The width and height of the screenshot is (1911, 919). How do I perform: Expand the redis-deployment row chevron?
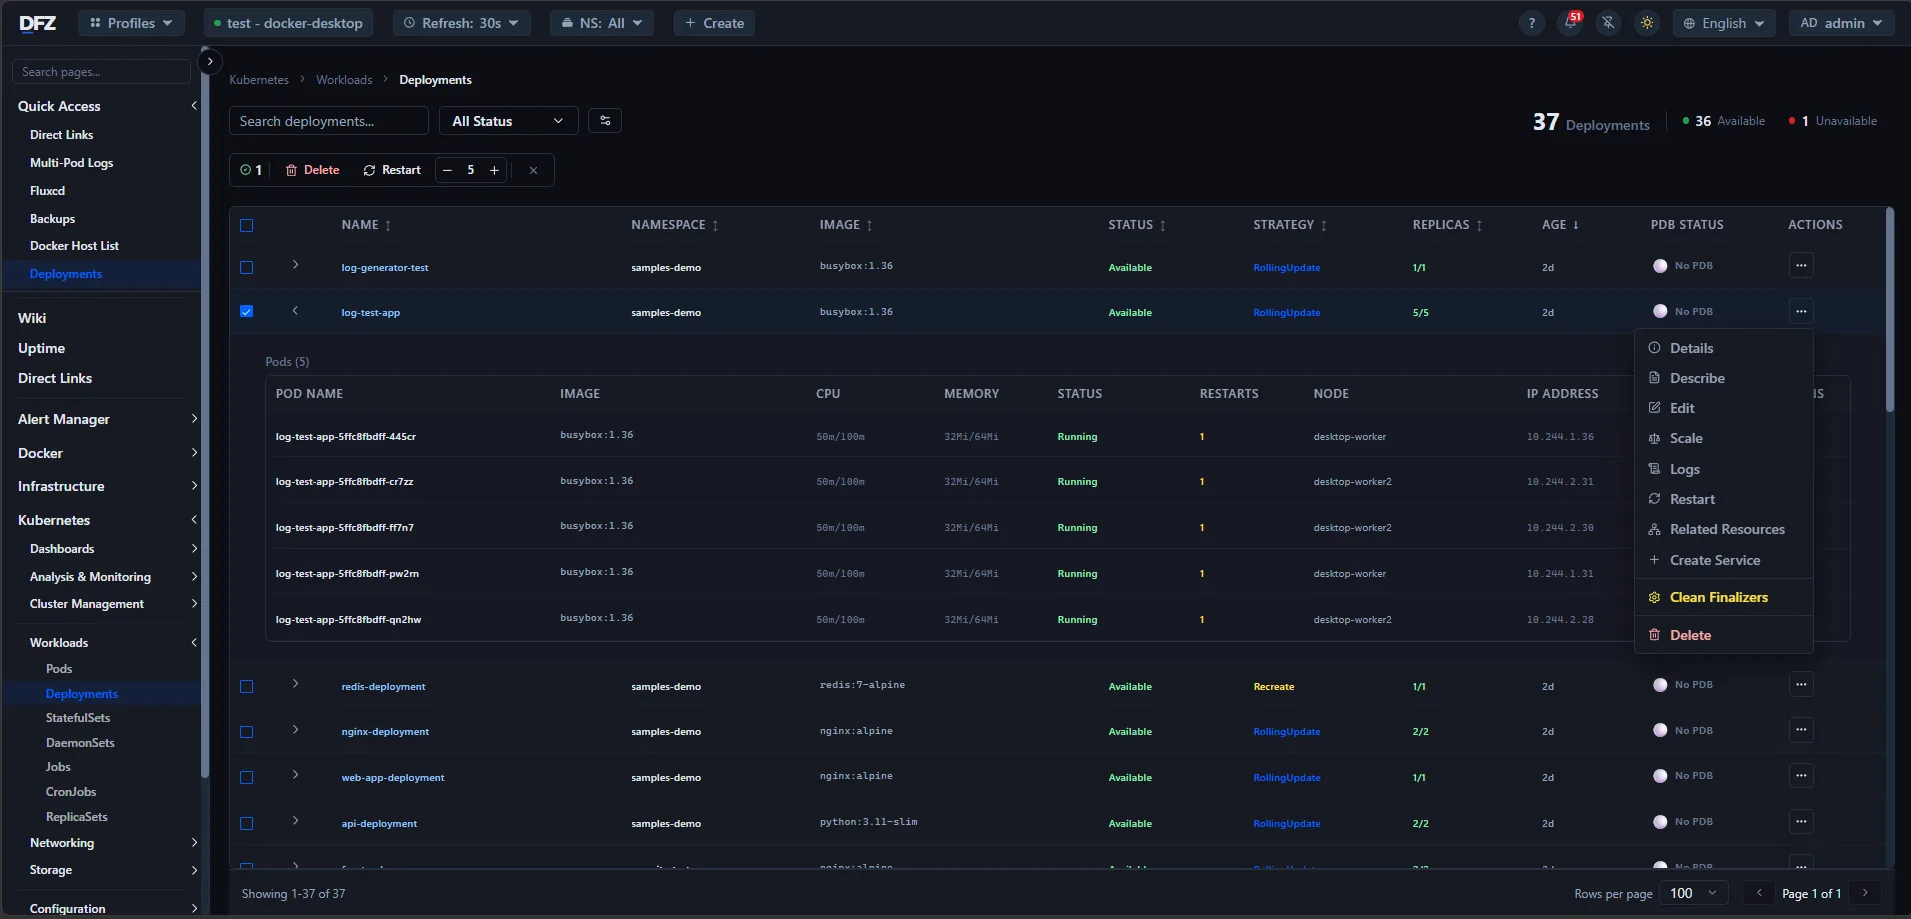(x=295, y=685)
